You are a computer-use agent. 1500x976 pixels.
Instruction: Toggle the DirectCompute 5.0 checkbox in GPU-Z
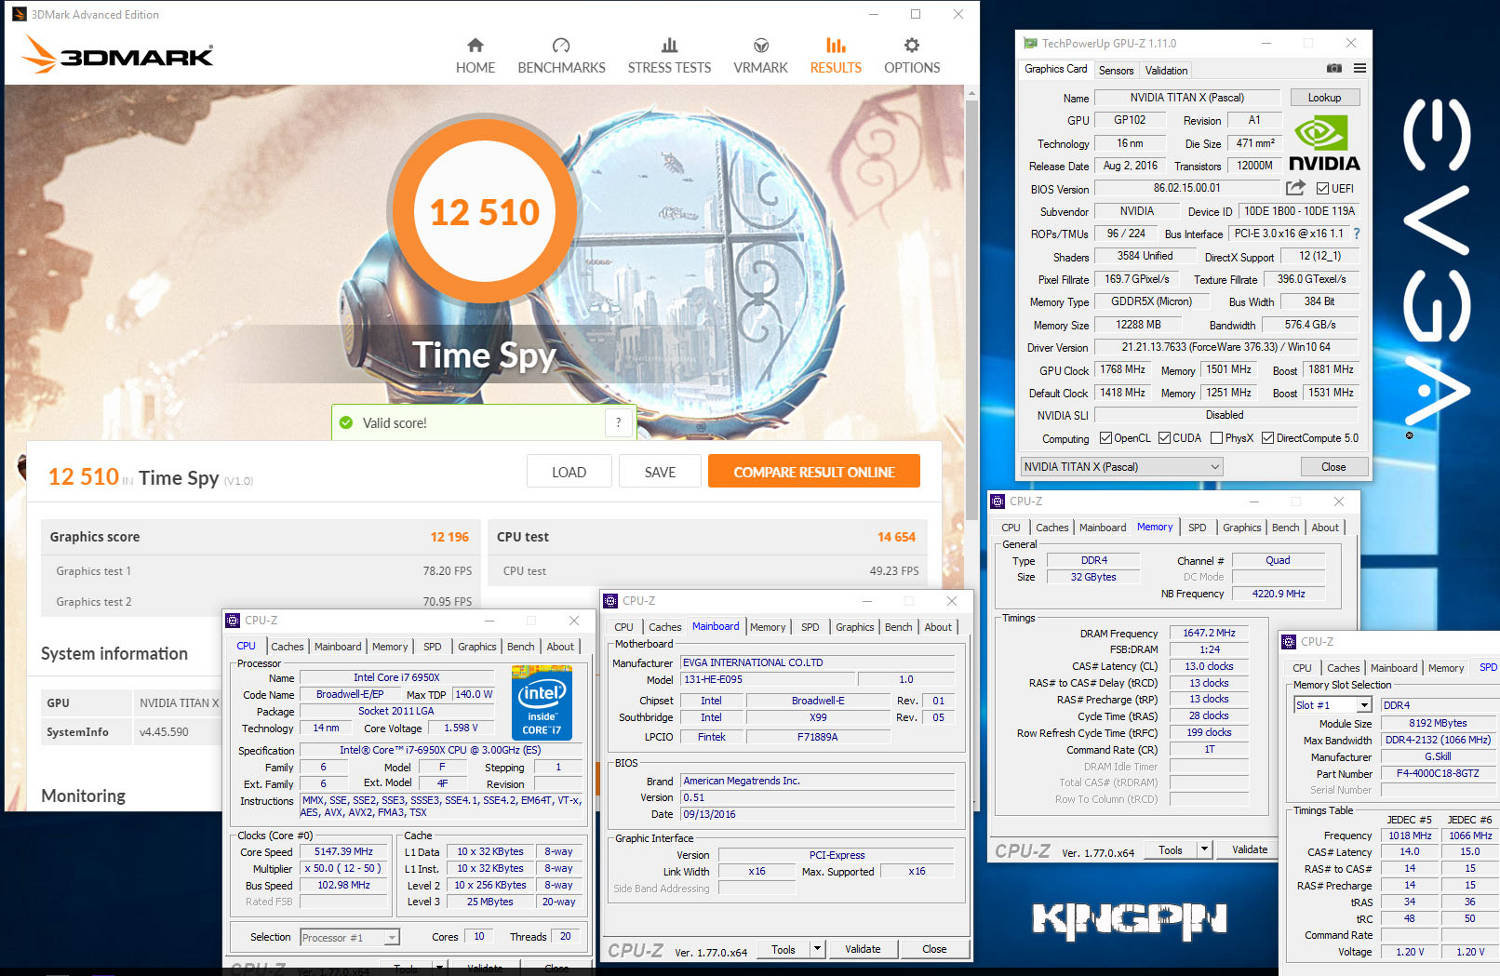[1267, 438]
